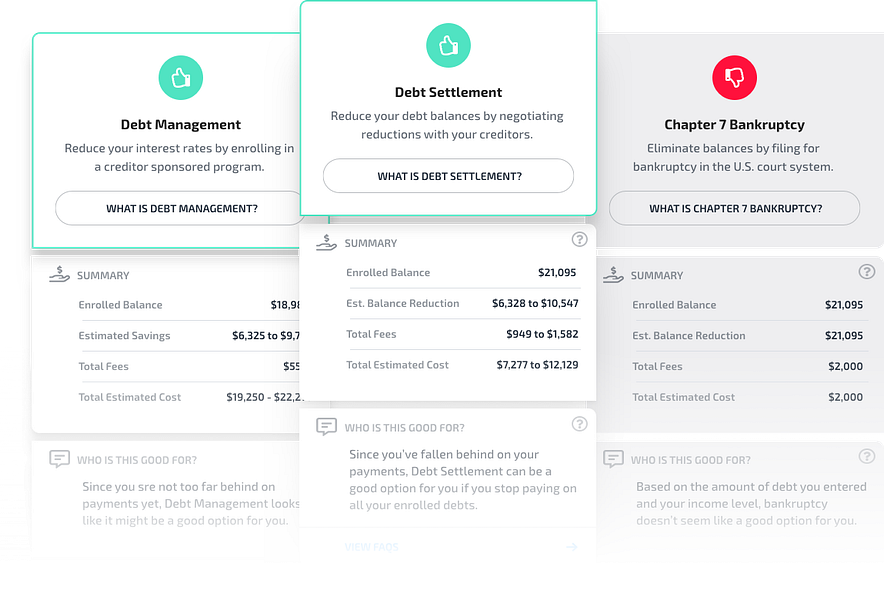
Task: Click Chapter 7 Bankruptcy 'Who is this good for?' heading
Action: click(691, 460)
